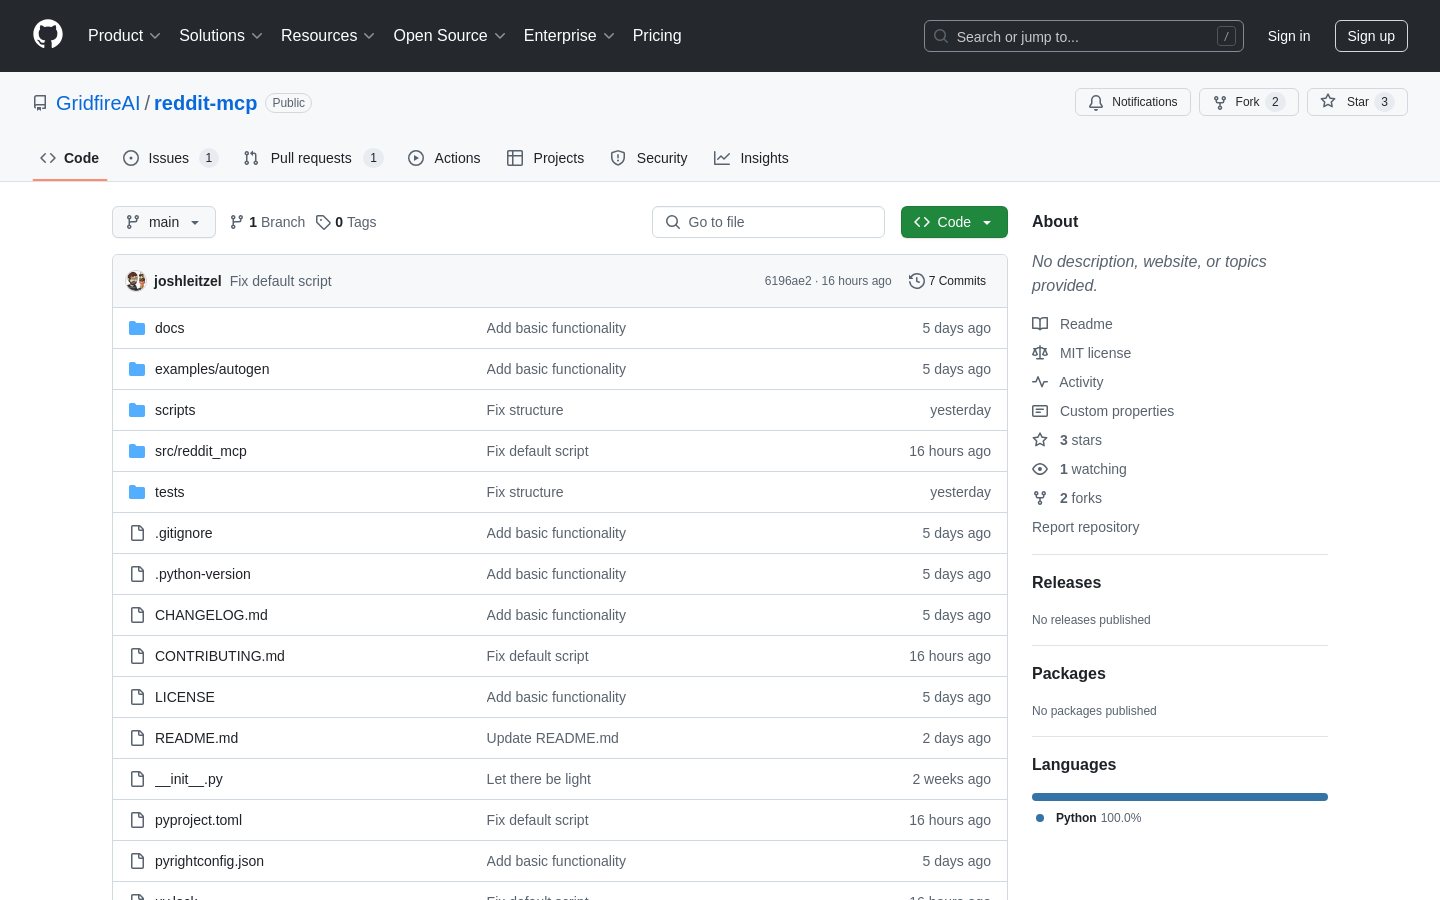Click joshleitzel's avatar in commit bar
This screenshot has width=1440, height=900.
click(x=136, y=281)
